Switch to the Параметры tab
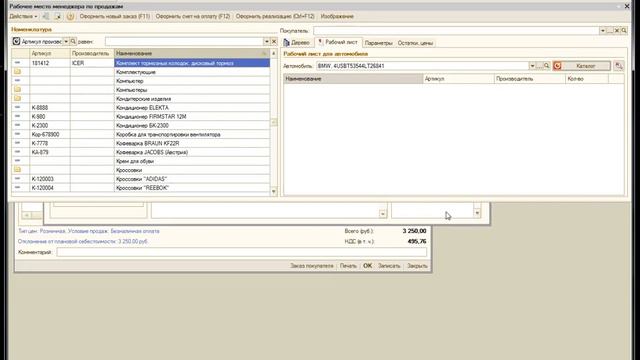The height and width of the screenshot is (360, 640). (x=378, y=43)
